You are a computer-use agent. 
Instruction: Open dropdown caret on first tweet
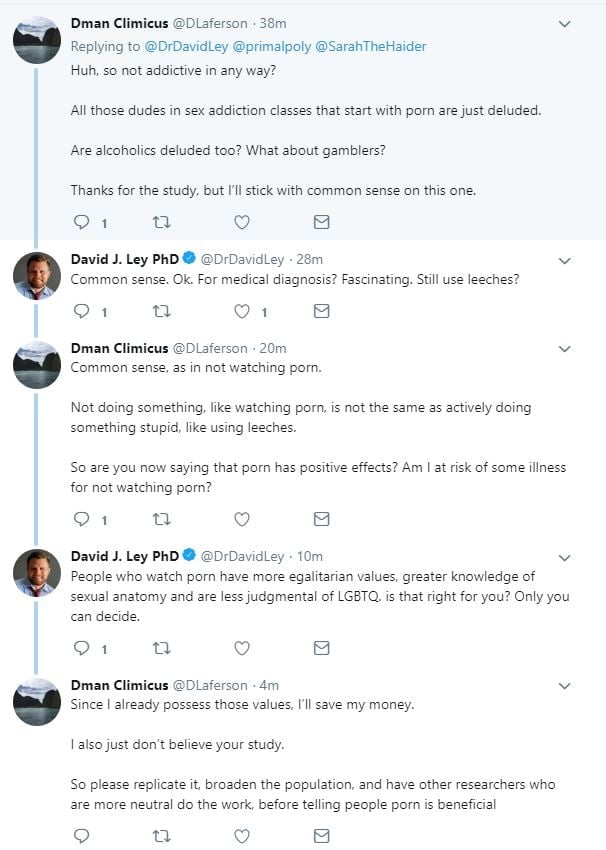(x=564, y=24)
